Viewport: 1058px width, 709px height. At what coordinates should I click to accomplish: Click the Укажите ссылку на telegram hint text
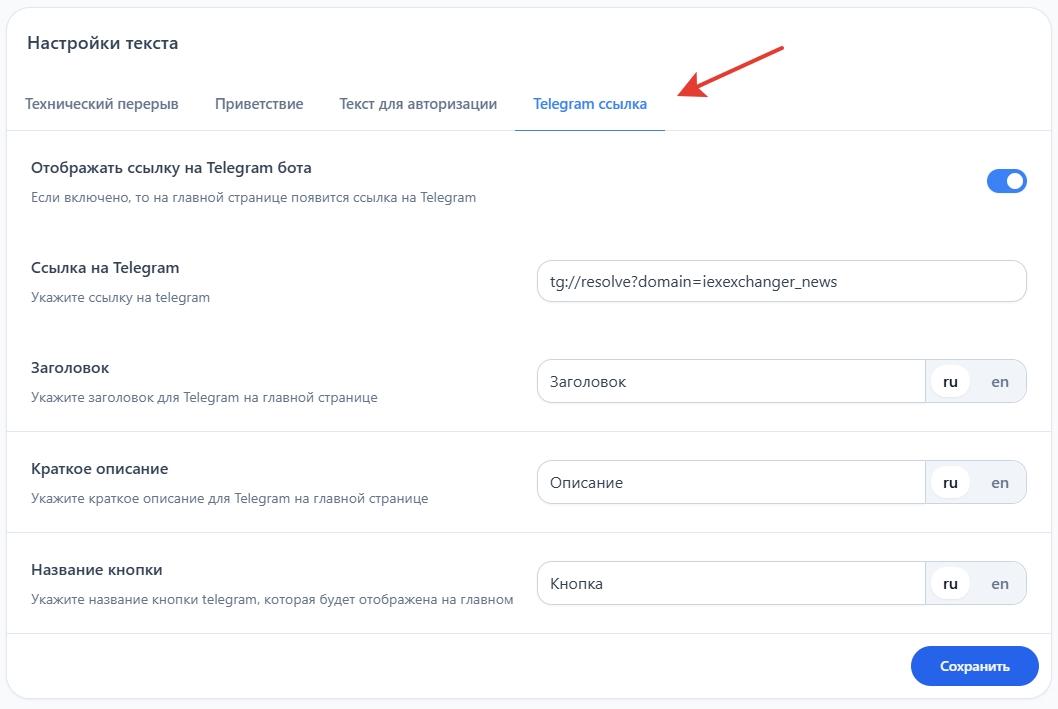pyautogui.click(x=120, y=298)
